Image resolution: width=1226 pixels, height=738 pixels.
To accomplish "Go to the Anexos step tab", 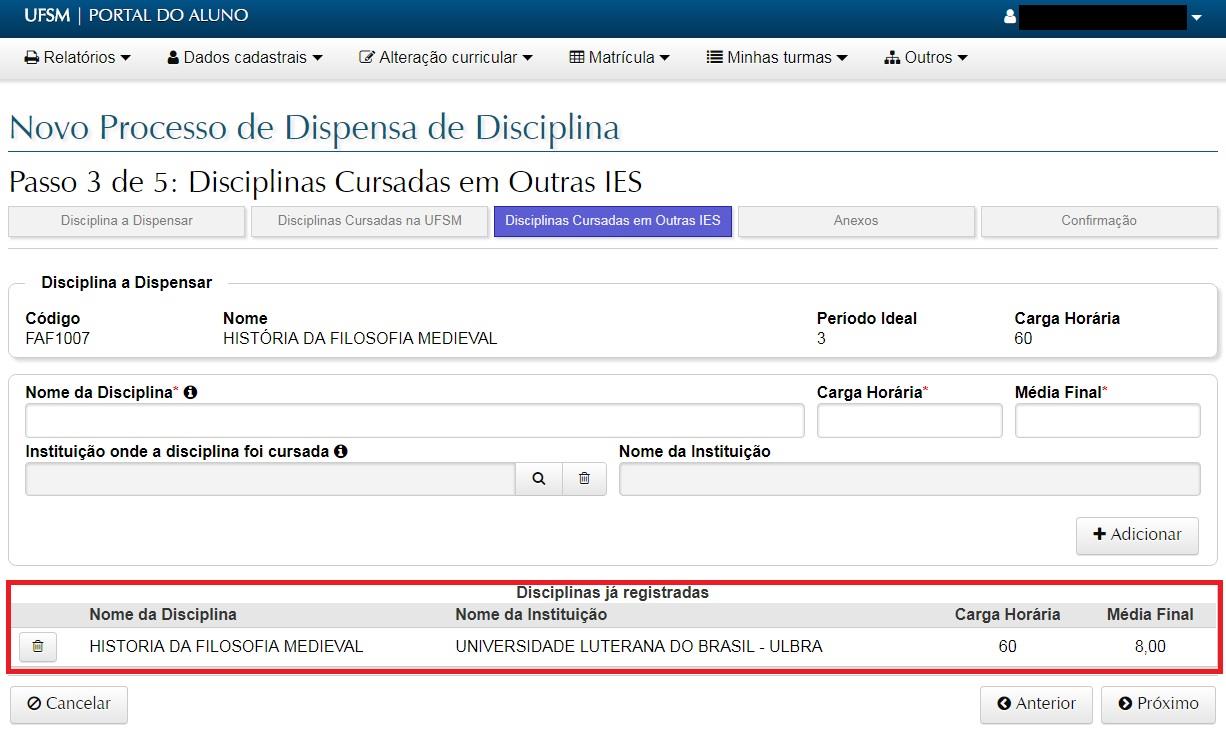I will tap(856, 221).
